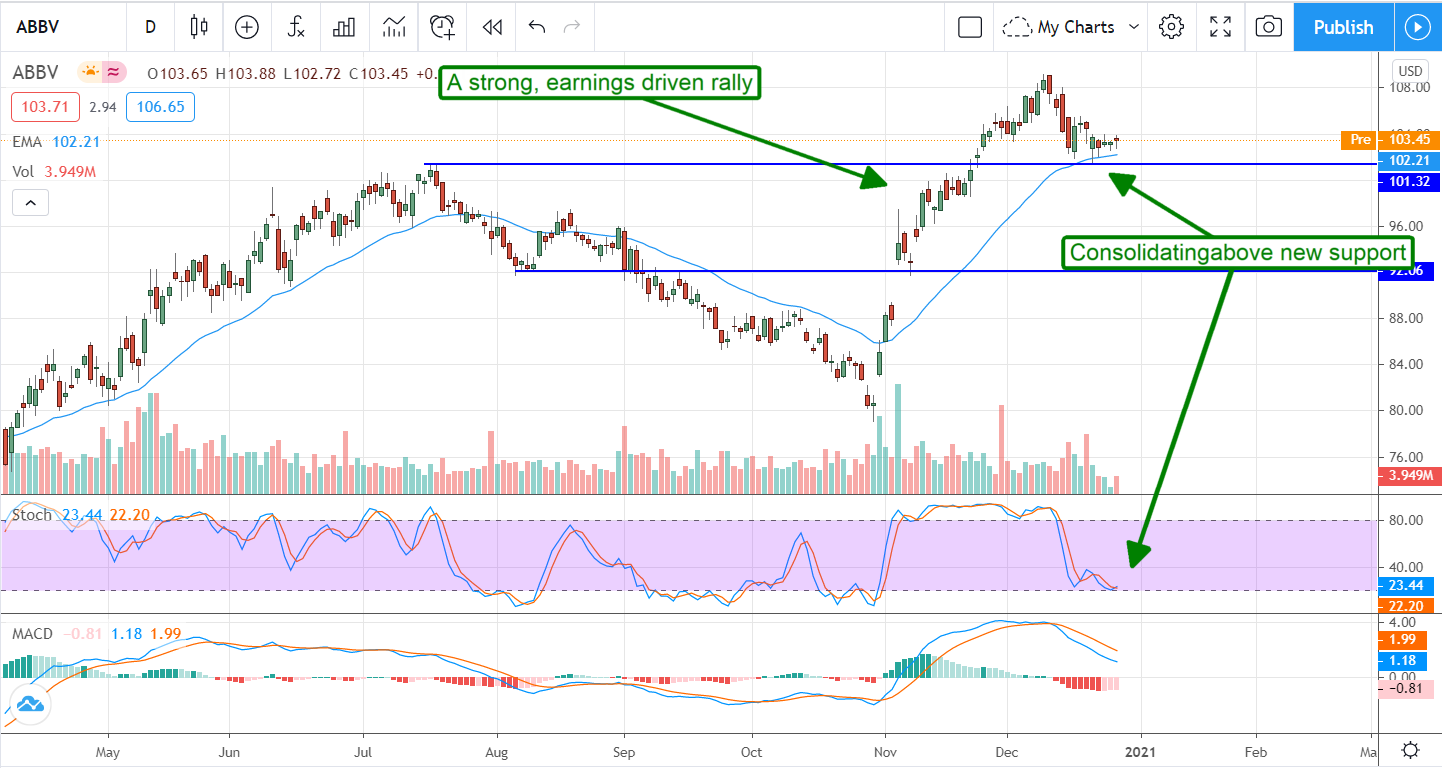The width and height of the screenshot is (1442, 768).
Task: Open chart settings via the top gear icon
Action: pyautogui.click(x=1172, y=27)
